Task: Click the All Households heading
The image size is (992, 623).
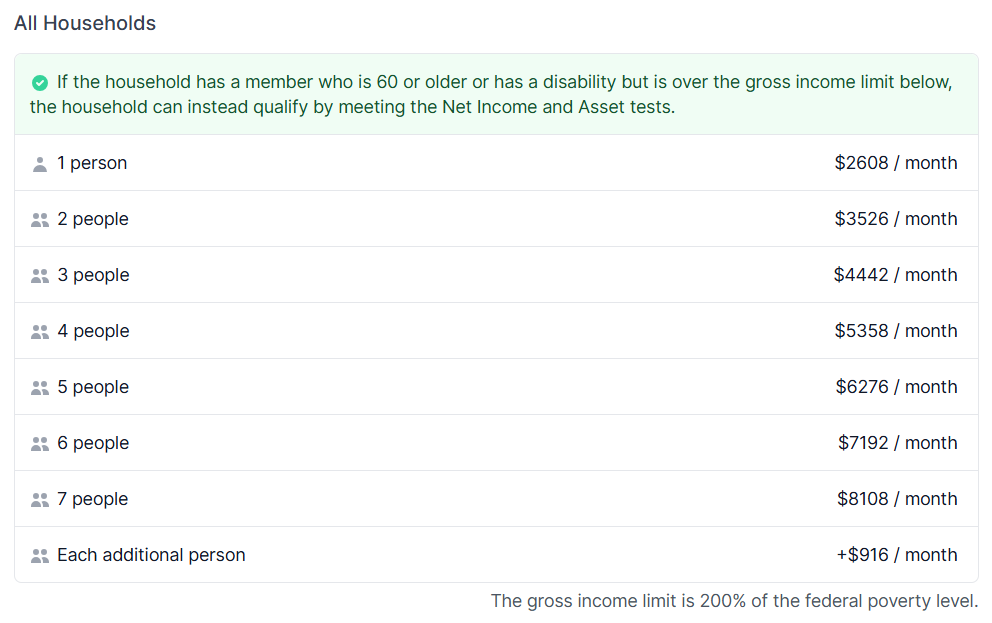Action: click(85, 23)
